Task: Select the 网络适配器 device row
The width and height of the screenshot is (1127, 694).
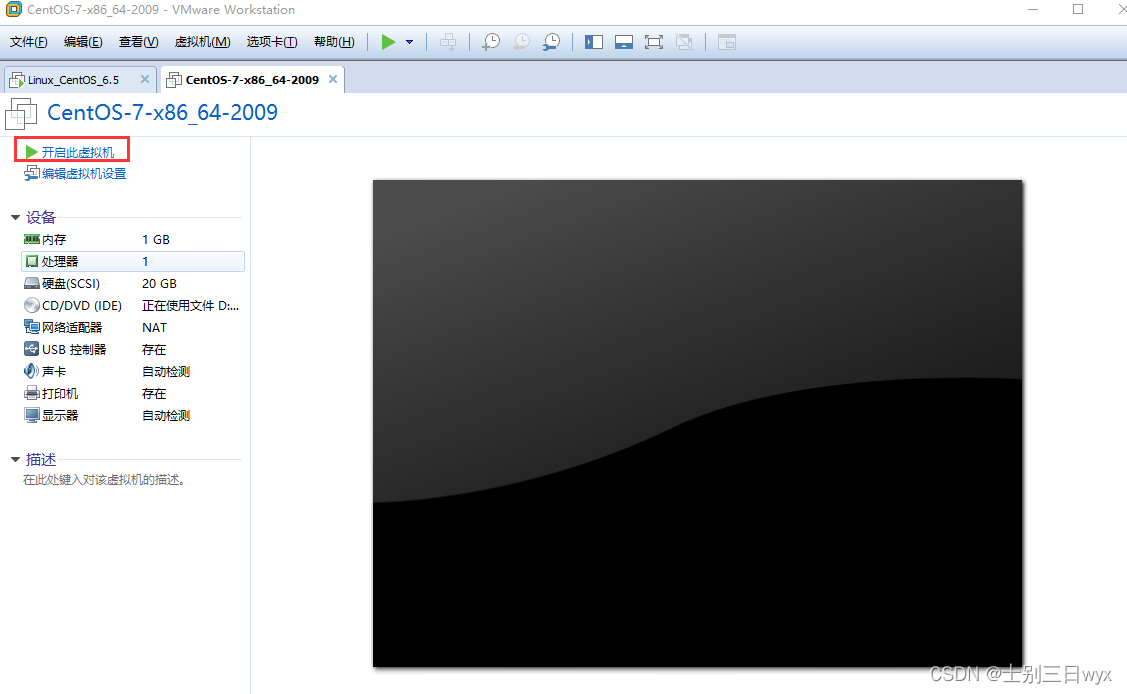Action: pos(133,328)
